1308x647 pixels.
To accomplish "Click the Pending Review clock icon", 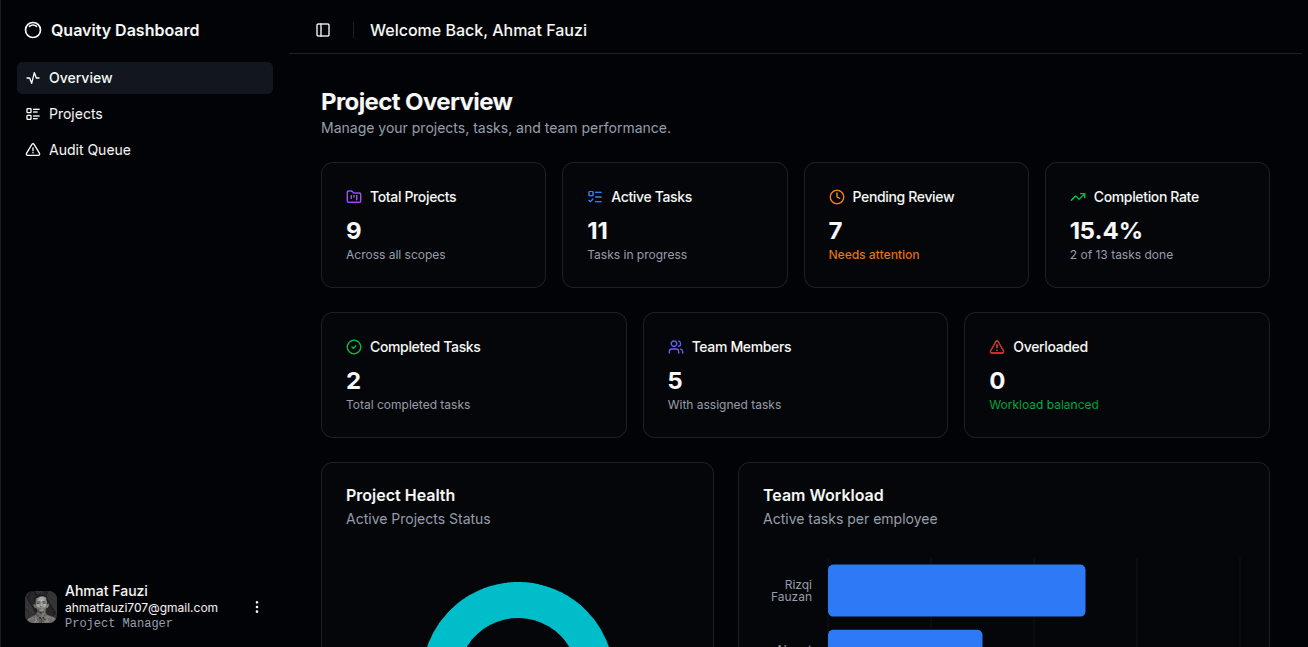I will coord(836,196).
